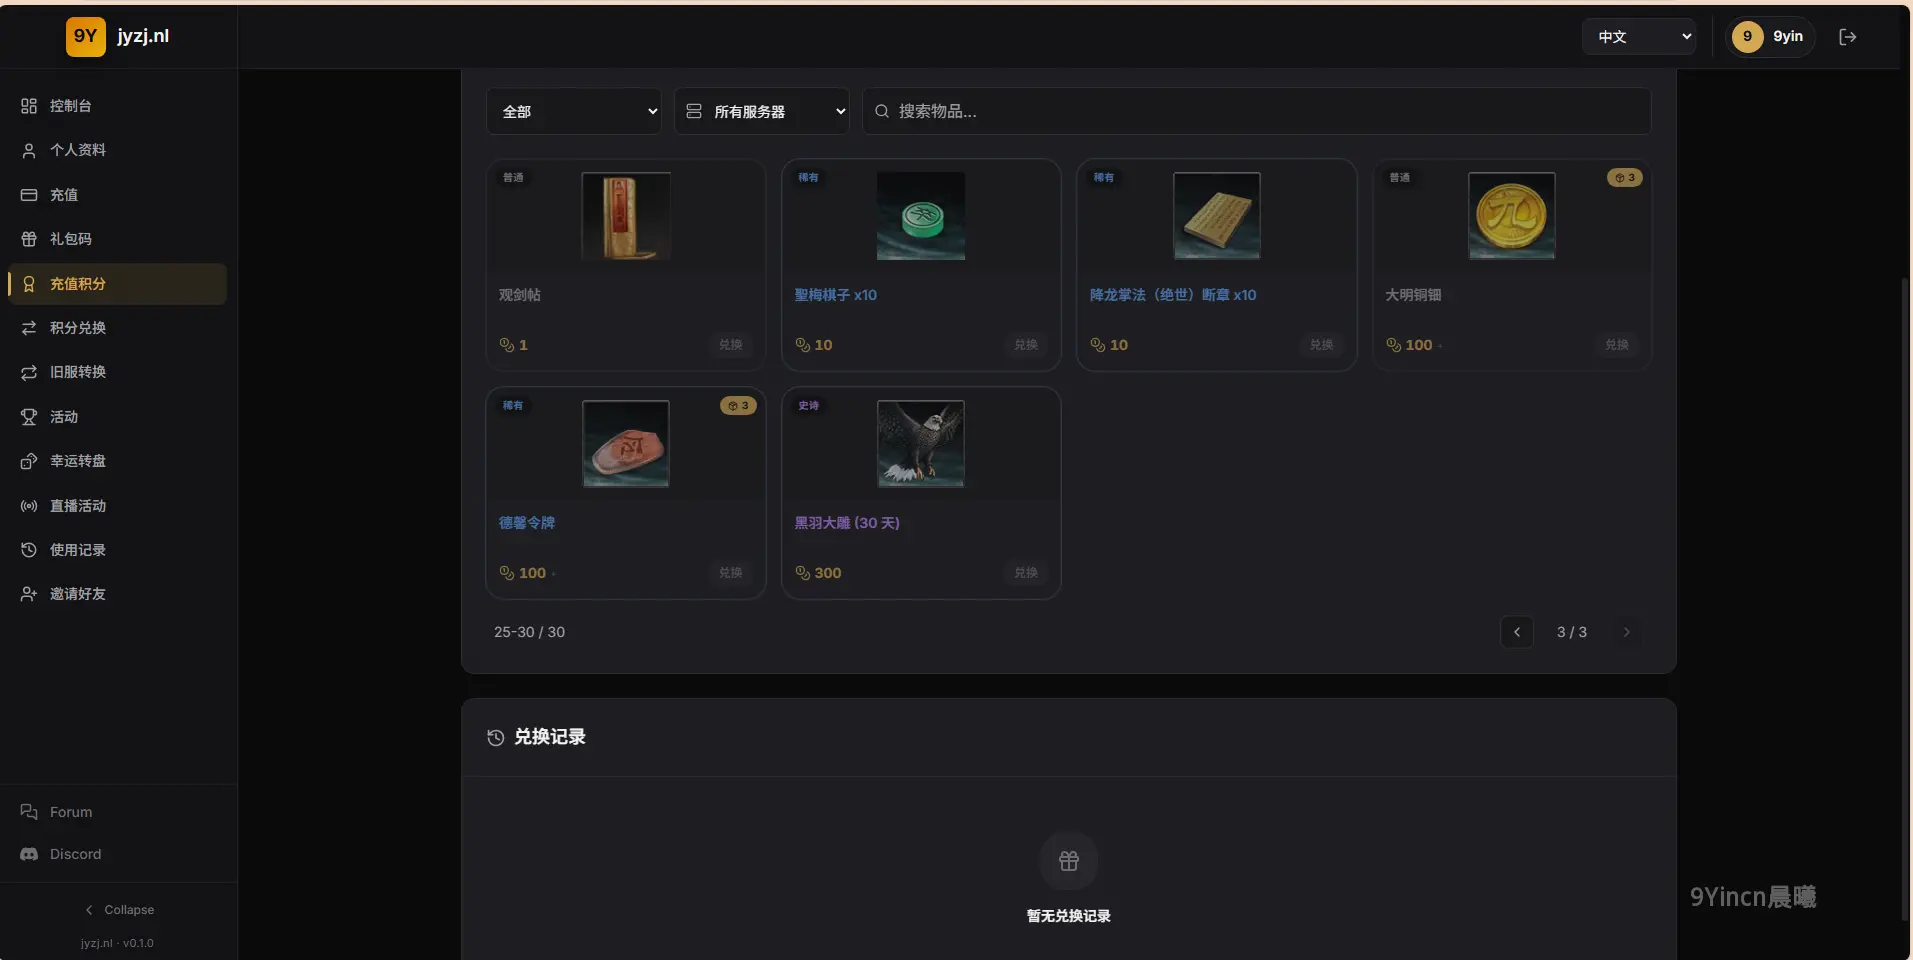Click the 史诗 rarity tag
This screenshot has width=1913, height=960.
pos(809,406)
